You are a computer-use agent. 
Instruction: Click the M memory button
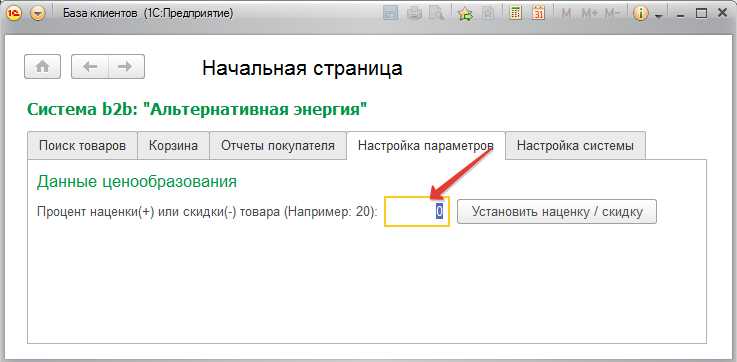[x=566, y=14]
